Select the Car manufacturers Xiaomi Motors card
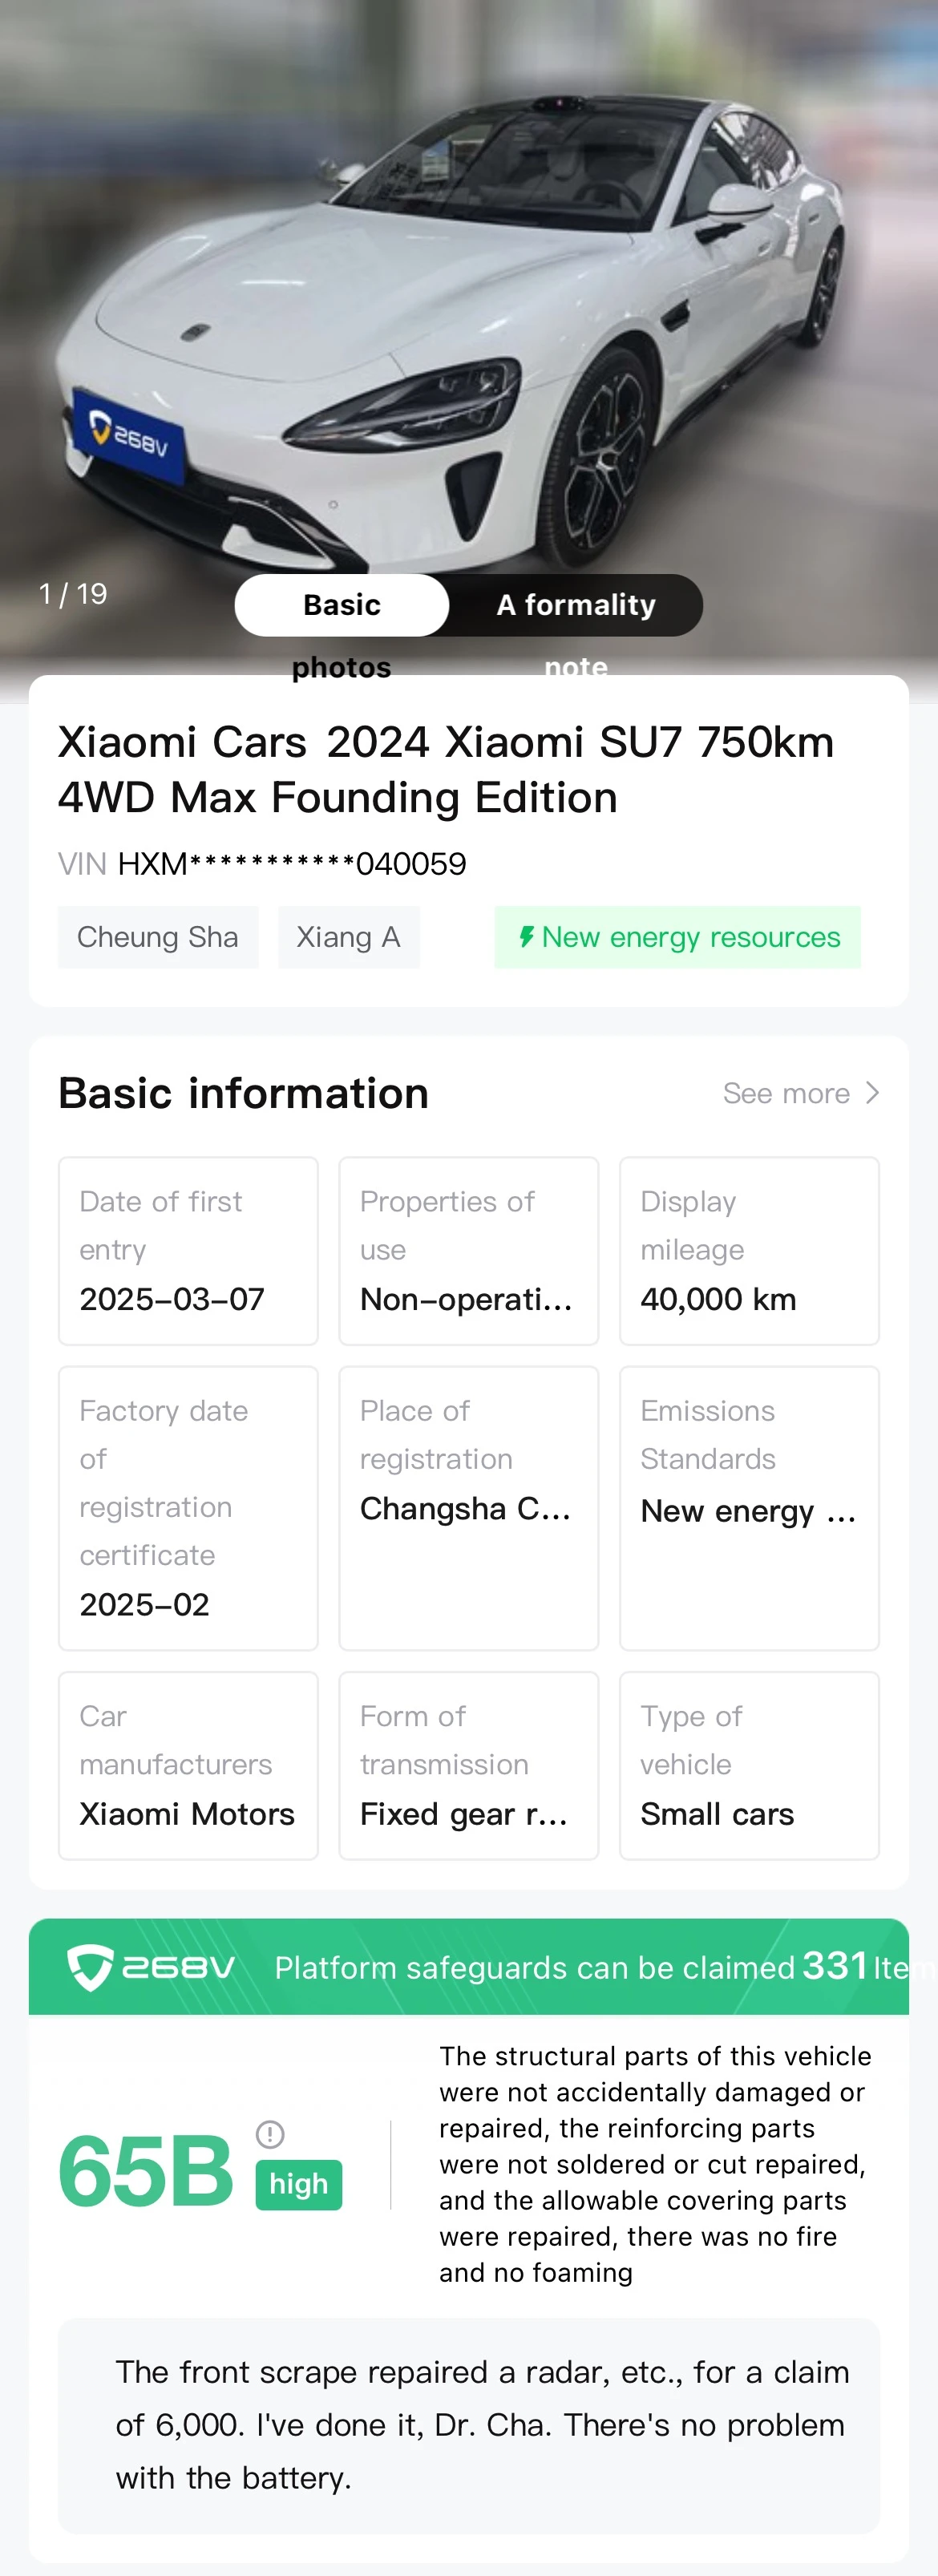 188,1765
